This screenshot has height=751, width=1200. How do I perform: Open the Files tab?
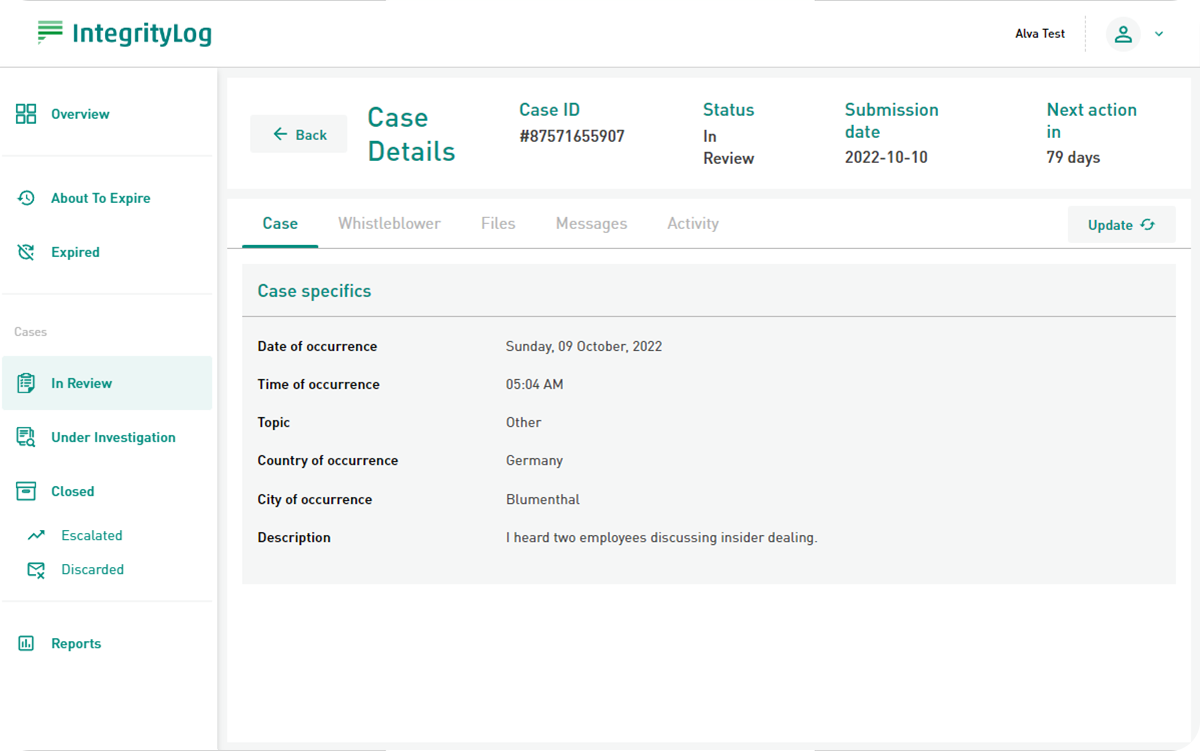tap(498, 224)
